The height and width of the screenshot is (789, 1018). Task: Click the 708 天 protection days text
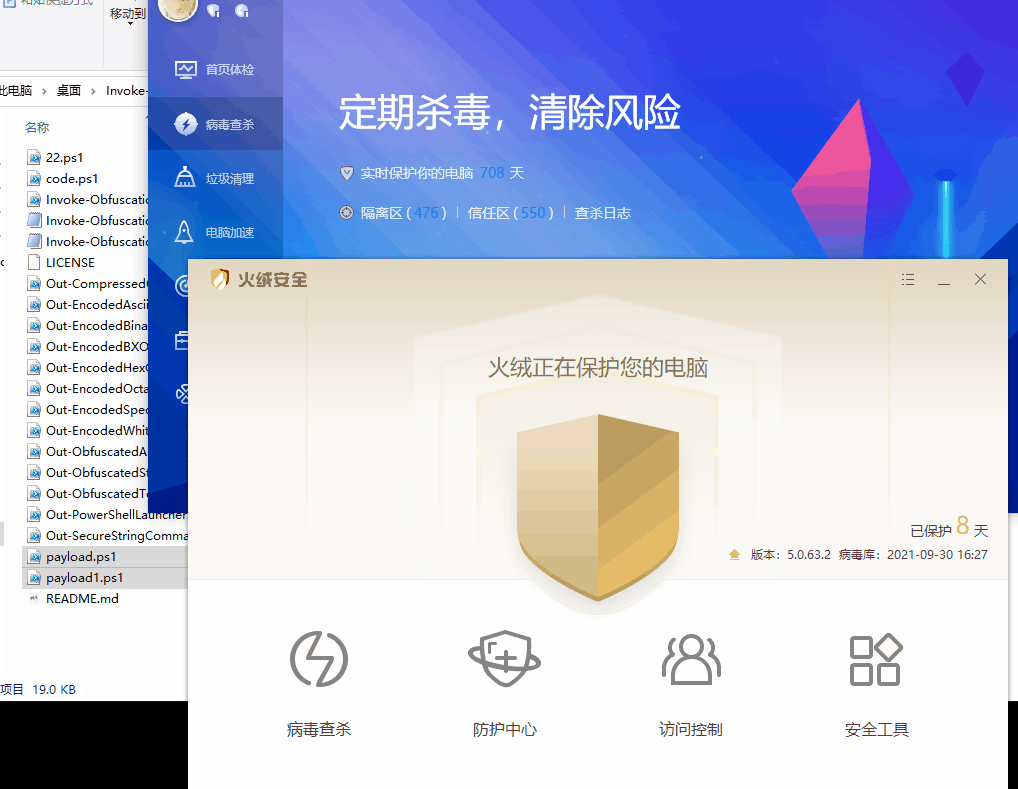(502, 173)
